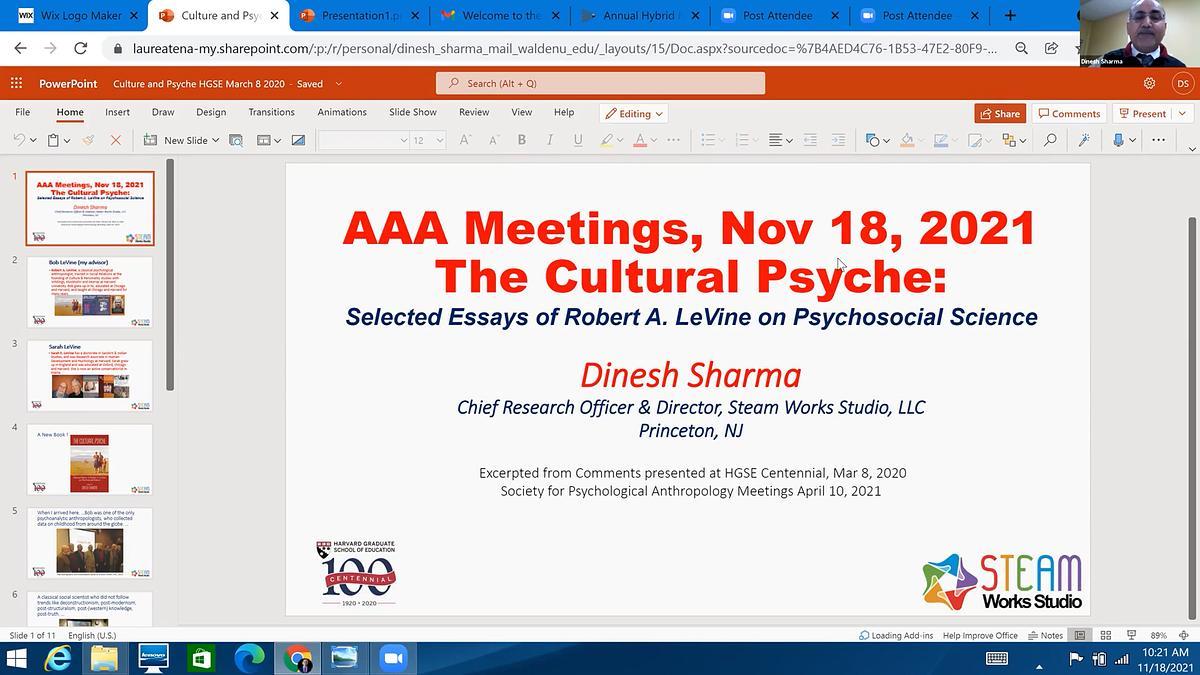Pick the font color red A
The width and height of the screenshot is (1200, 675).
tap(639, 141)
